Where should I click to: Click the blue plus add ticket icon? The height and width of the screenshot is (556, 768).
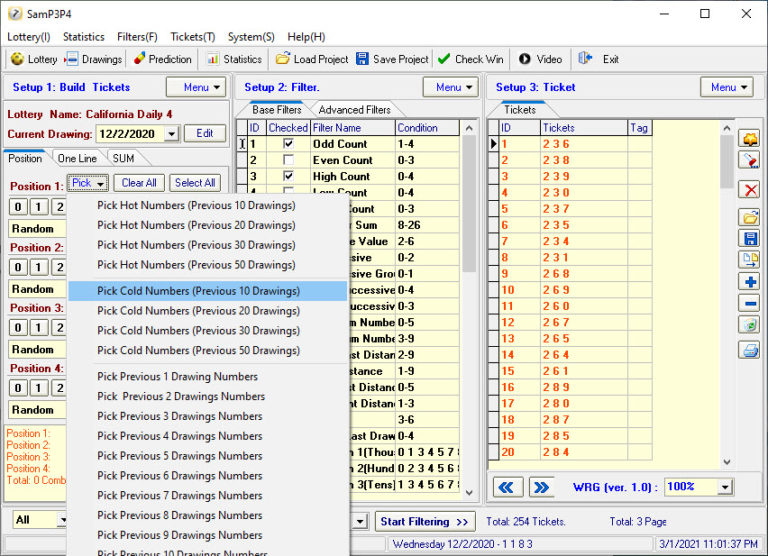[749, 282]
